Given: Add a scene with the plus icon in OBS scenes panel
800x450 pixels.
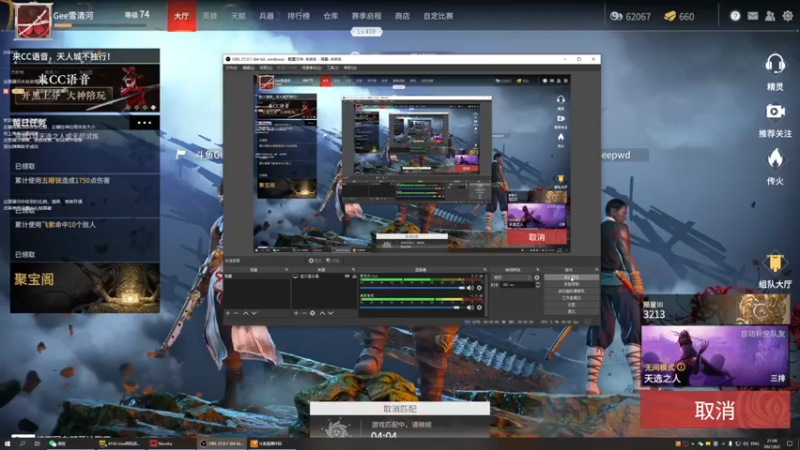Looking at the screenshot, I should pyautogui.click(x=227, y=313).
